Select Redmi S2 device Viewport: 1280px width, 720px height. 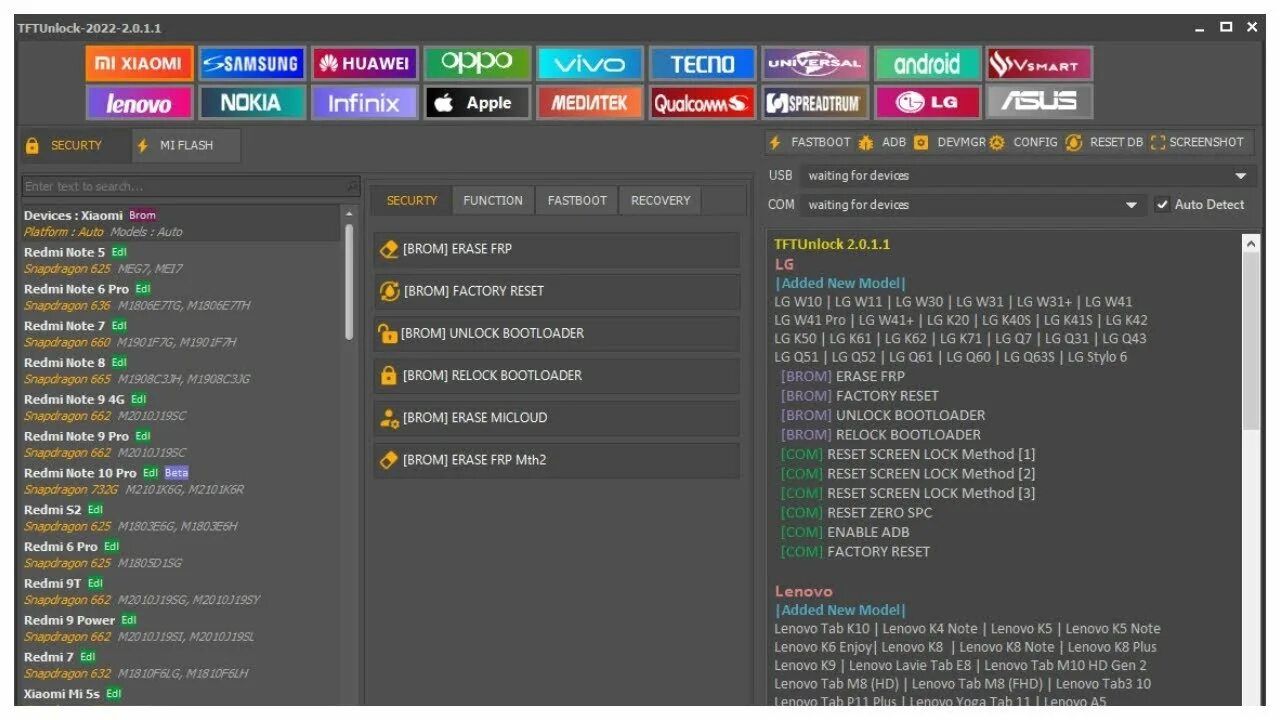(182, 517)
